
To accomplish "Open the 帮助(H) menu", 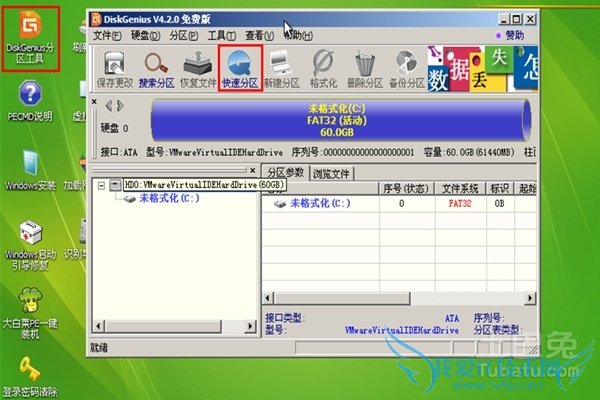I will pos(298,36).
